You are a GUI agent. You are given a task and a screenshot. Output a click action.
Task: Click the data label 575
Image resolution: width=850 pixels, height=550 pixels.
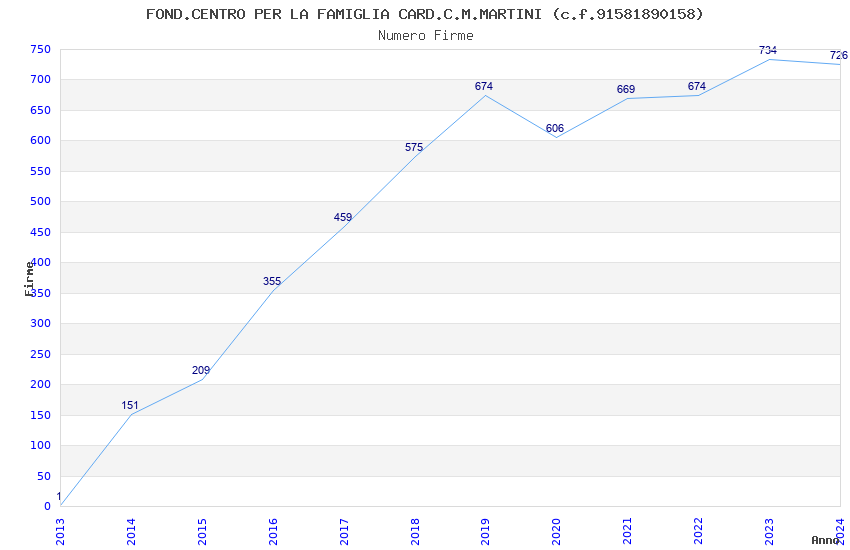(x=414, y=147)
